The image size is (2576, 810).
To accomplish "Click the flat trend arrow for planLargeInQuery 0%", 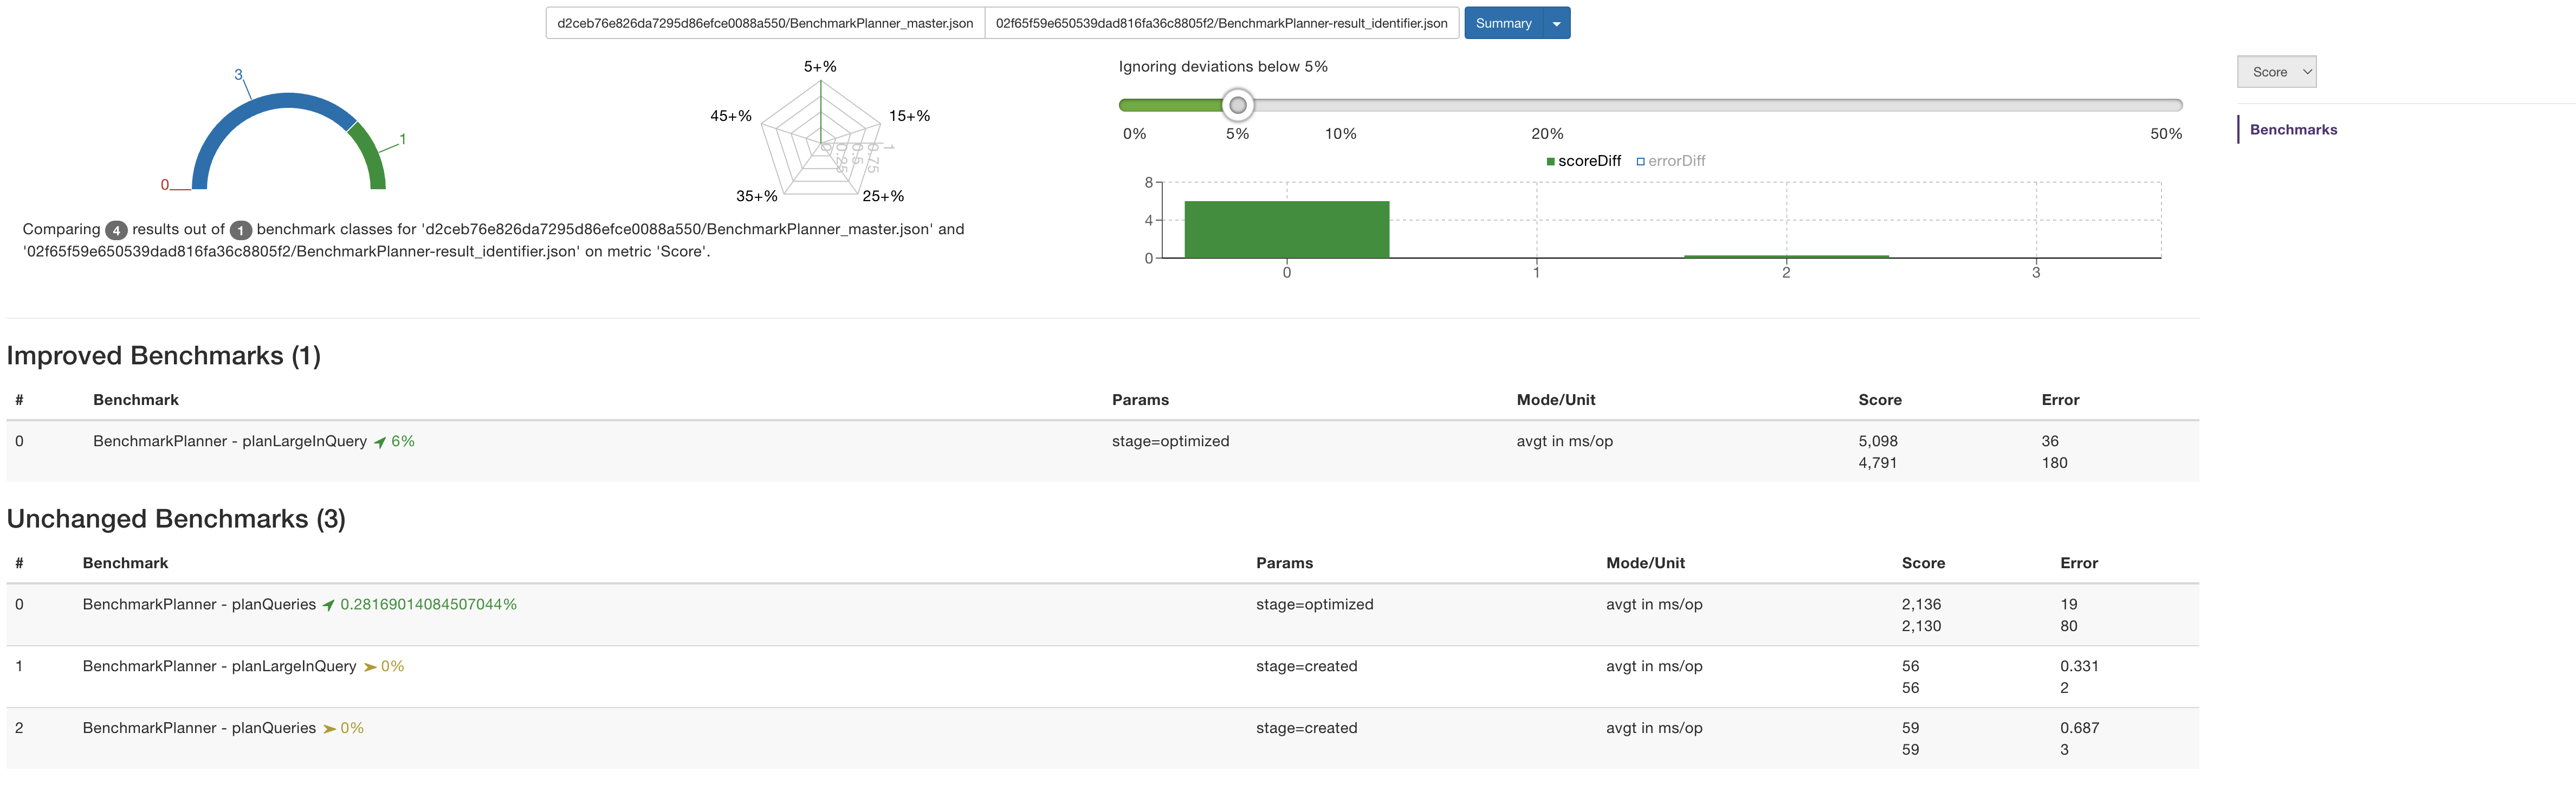I will (x=370, y=667).
